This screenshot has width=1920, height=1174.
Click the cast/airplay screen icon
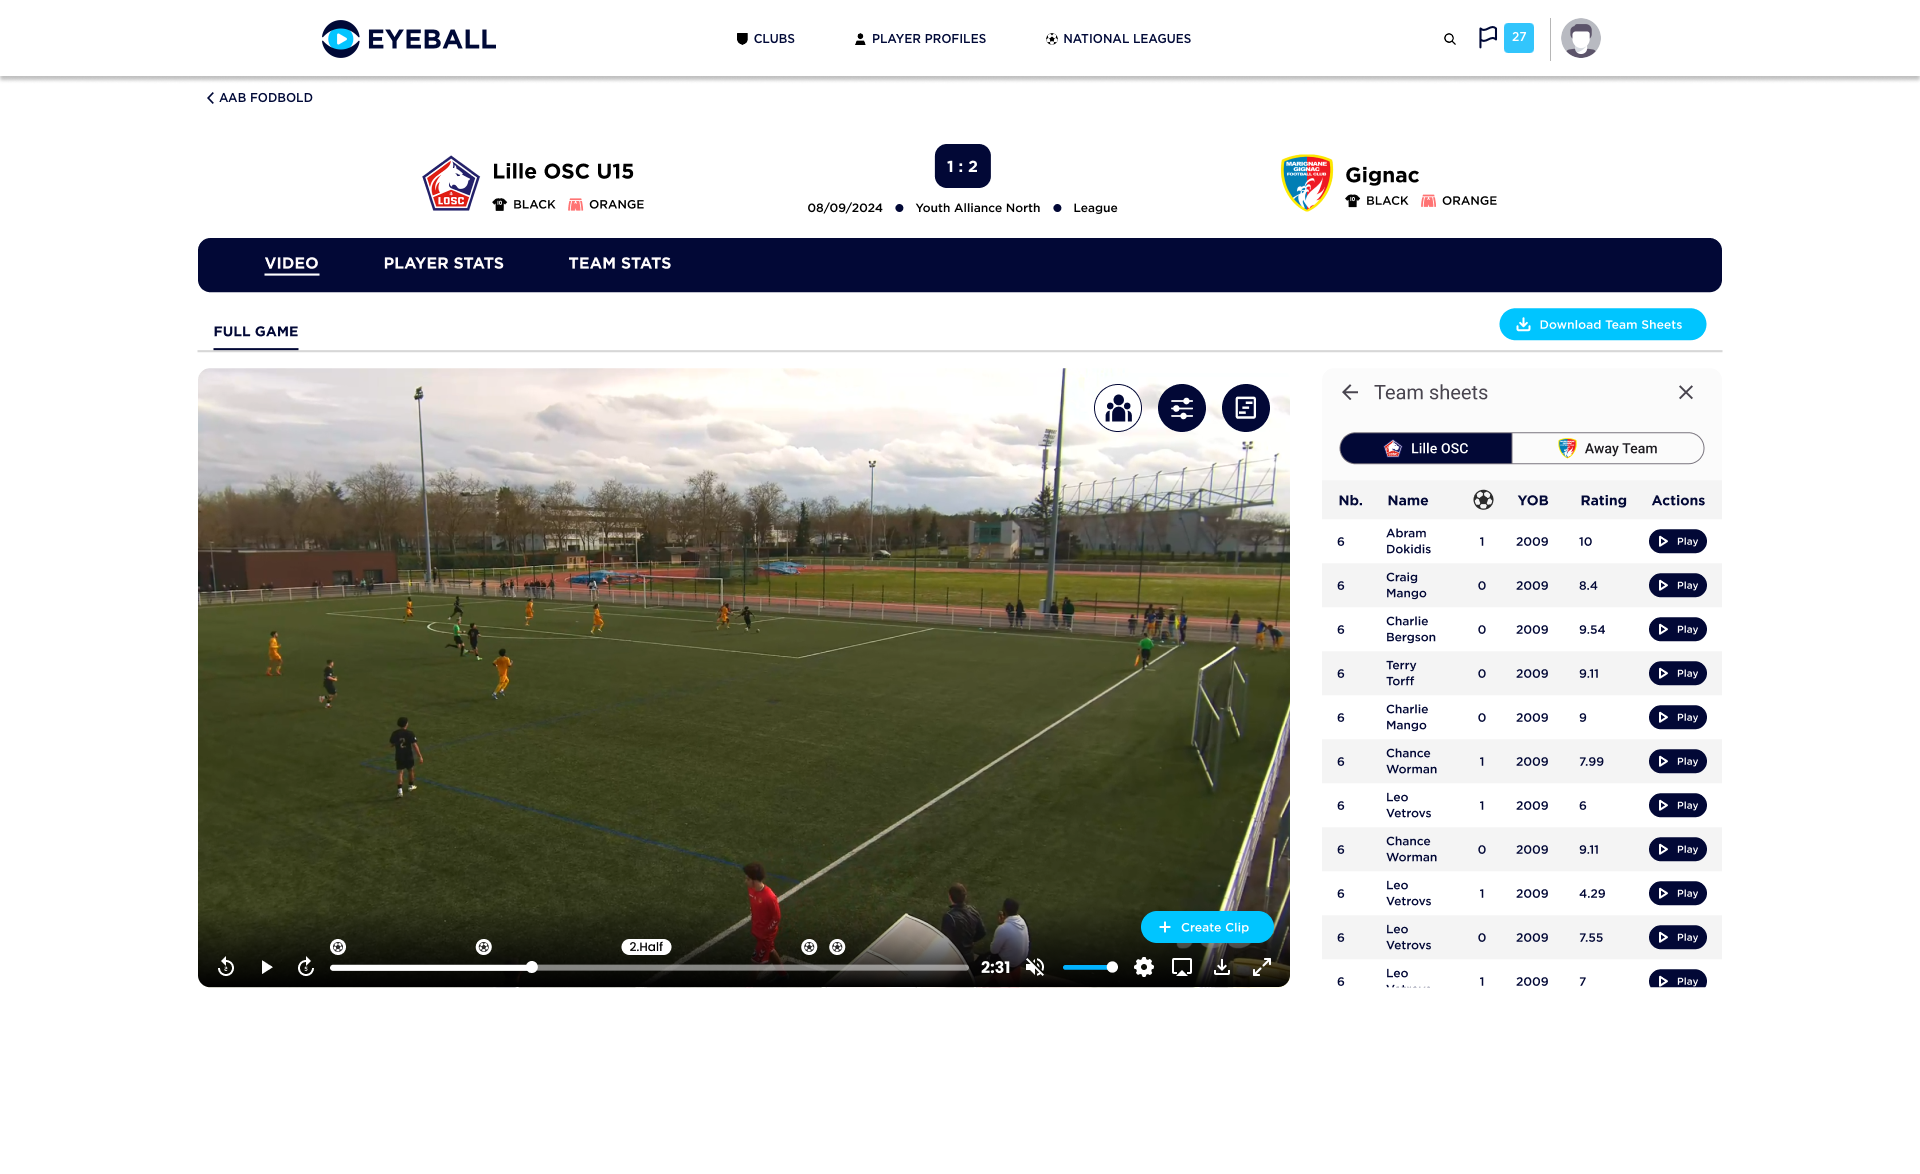coord(1182,967)
